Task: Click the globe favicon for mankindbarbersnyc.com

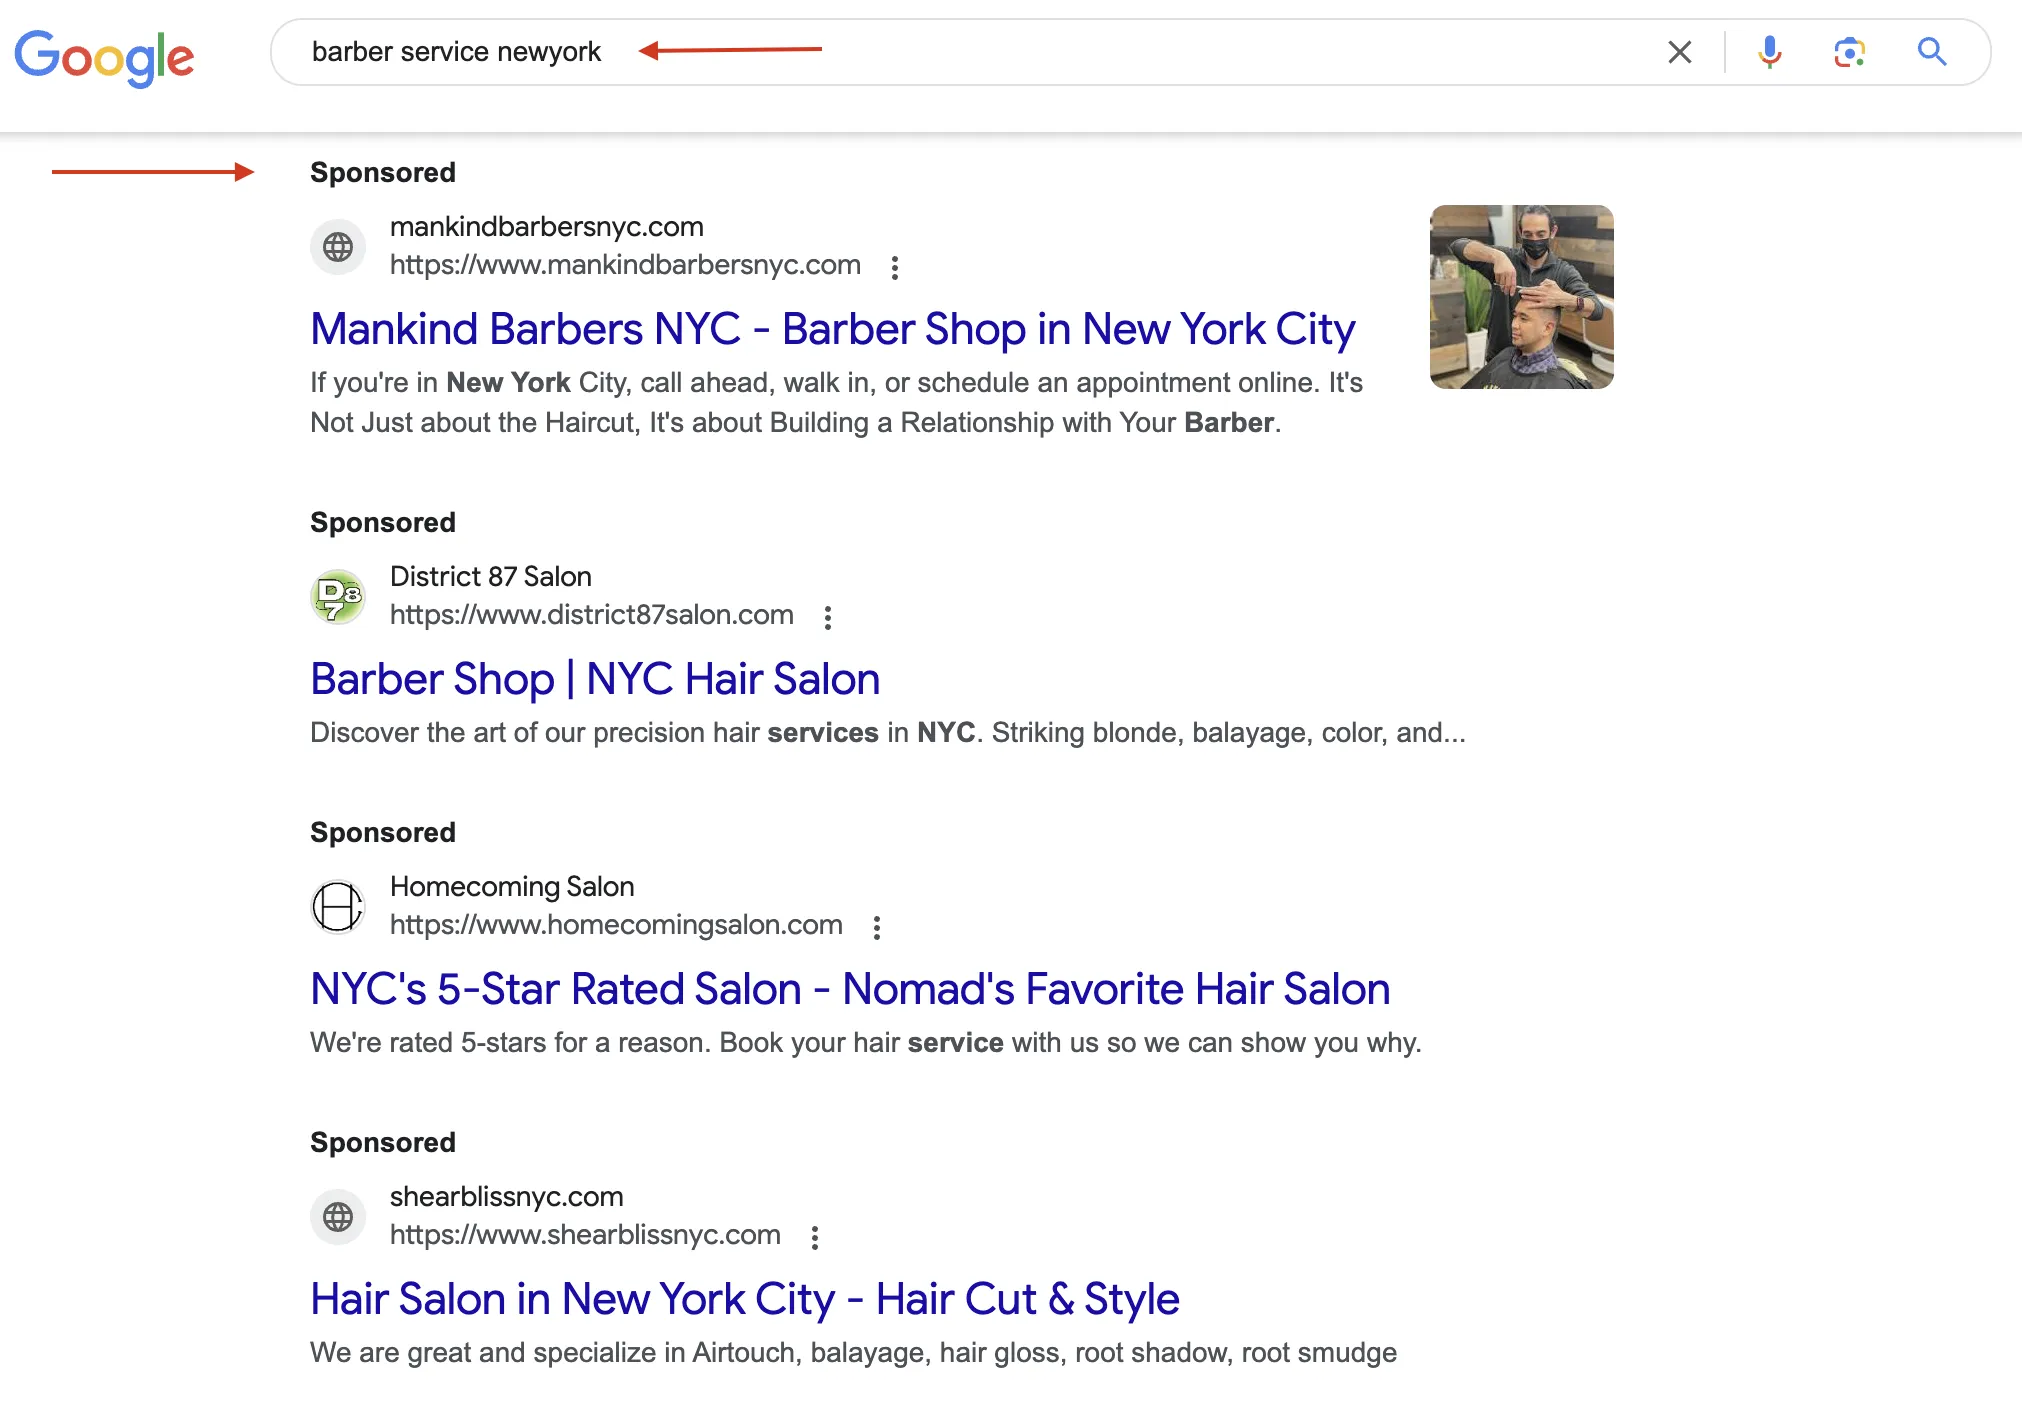Action: (338, 246)
